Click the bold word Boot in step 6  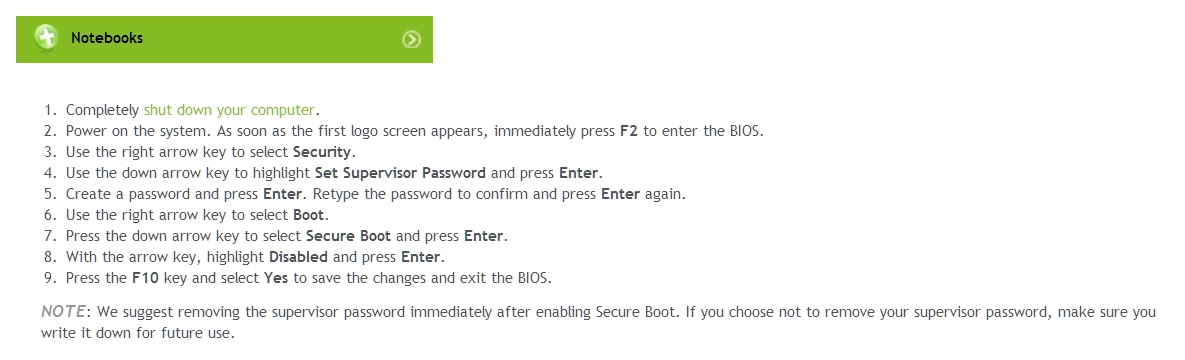308,214
